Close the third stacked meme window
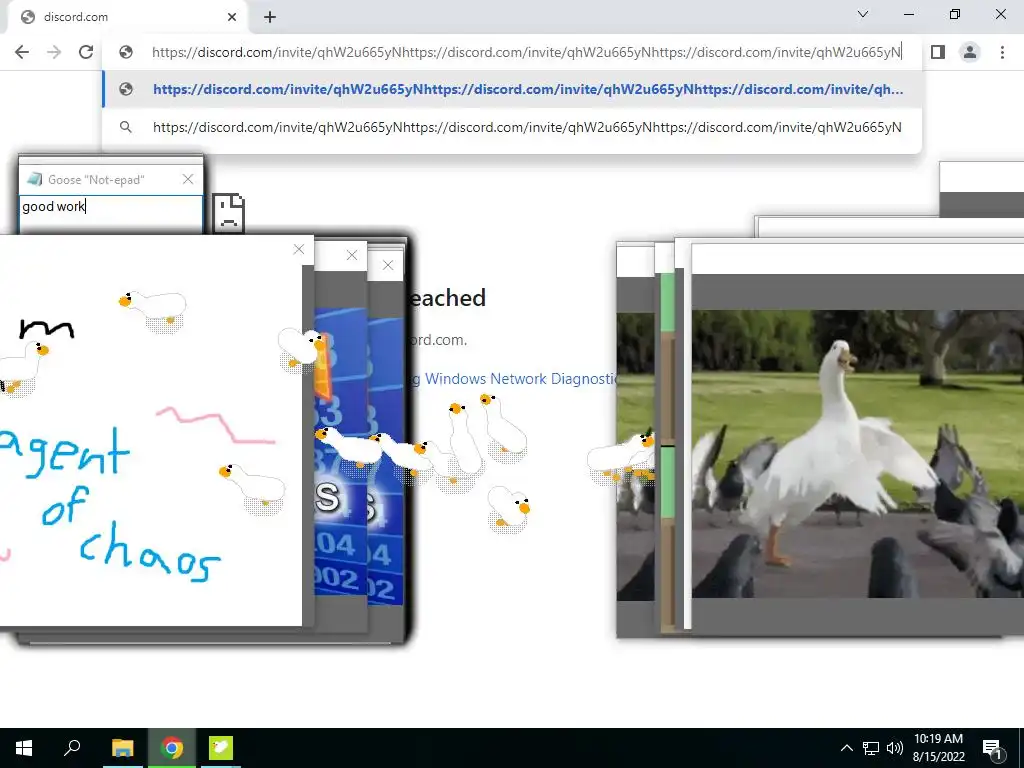This screenshot has height=768, width=1024. [x=388, y=265]
